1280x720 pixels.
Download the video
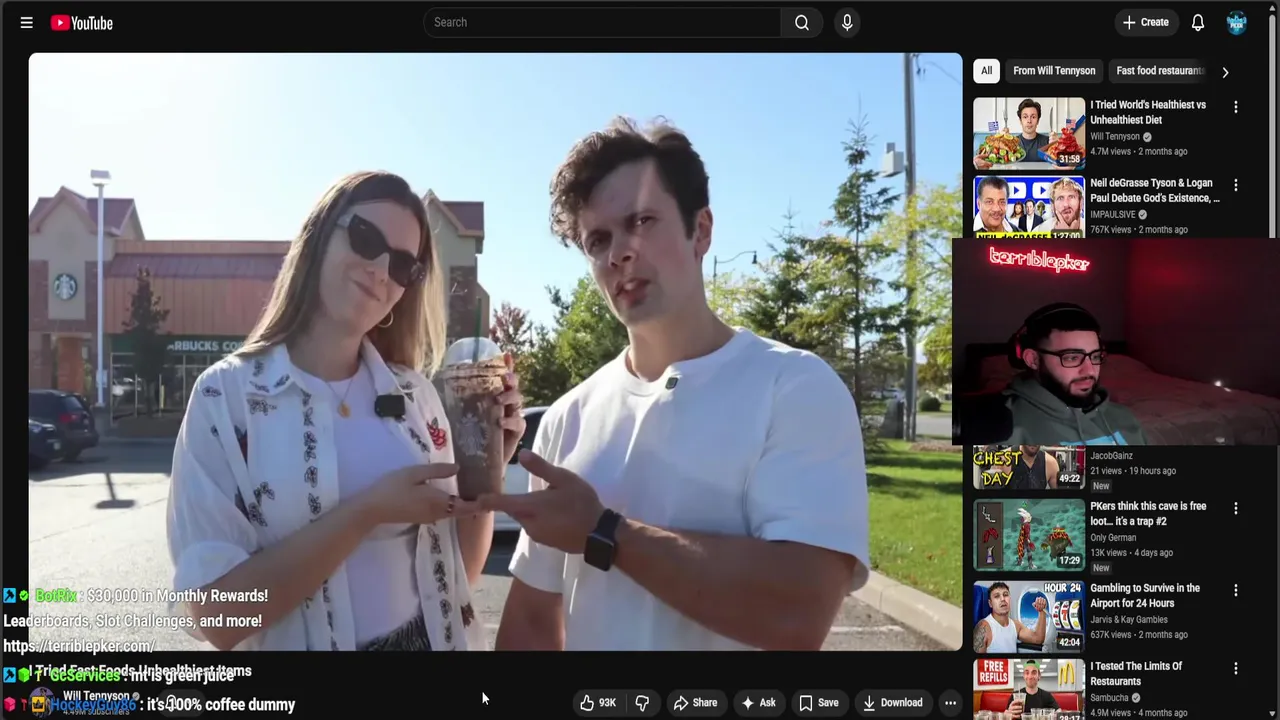click(892, 703)
